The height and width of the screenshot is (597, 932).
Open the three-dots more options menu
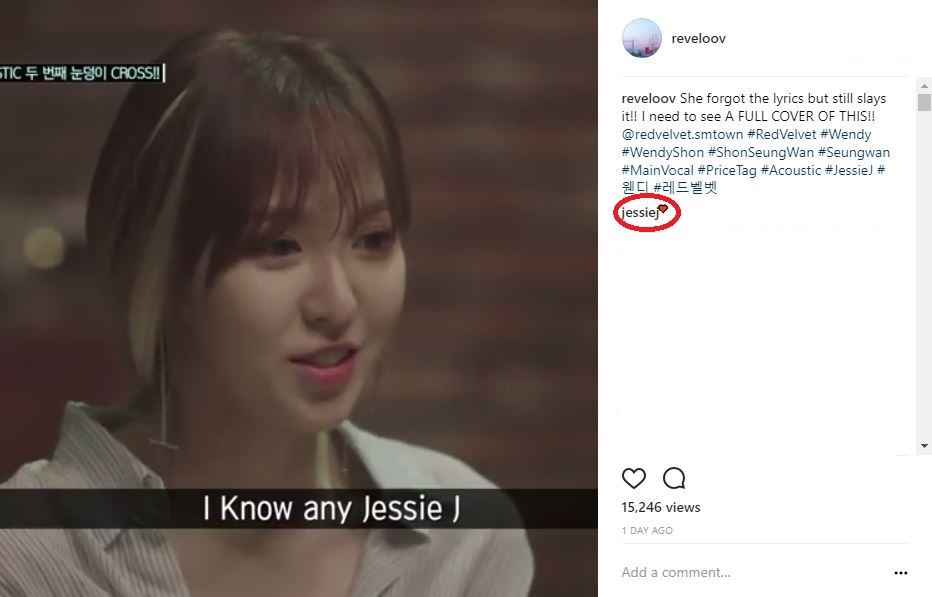pyautogui.click(x=900, y=573)
